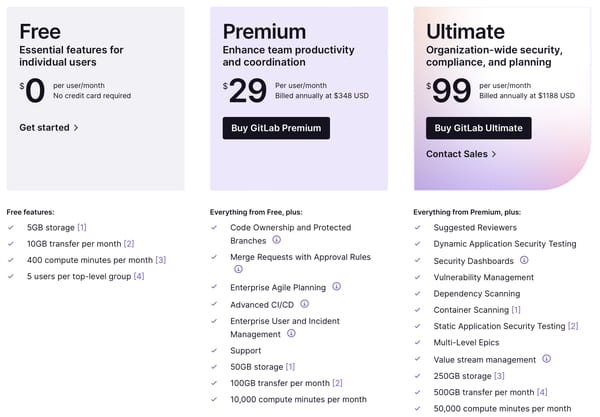Open Advanced CI/CD info icon

click(x=305, y=304)
